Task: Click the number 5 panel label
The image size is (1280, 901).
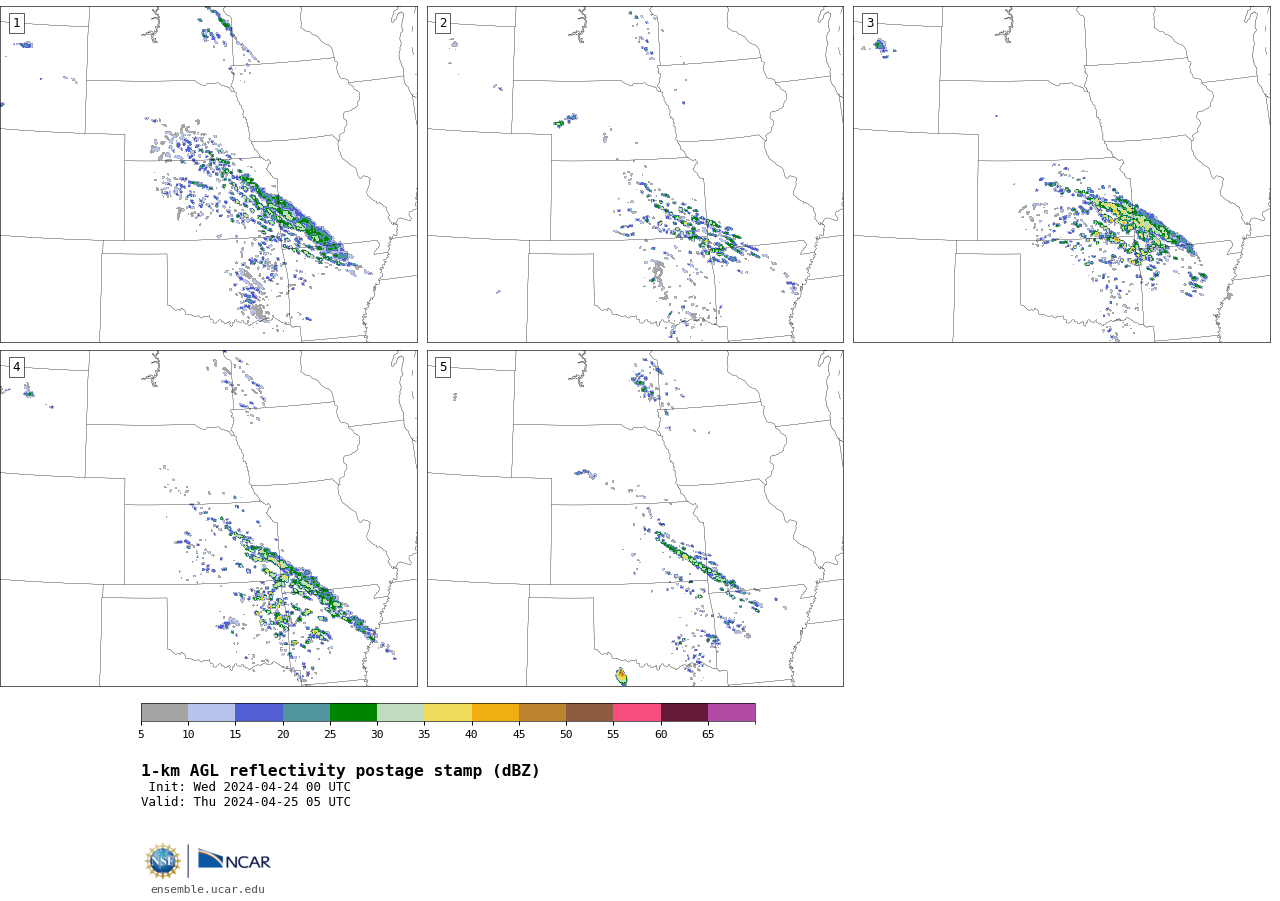Action: click(x=443, y=367)
